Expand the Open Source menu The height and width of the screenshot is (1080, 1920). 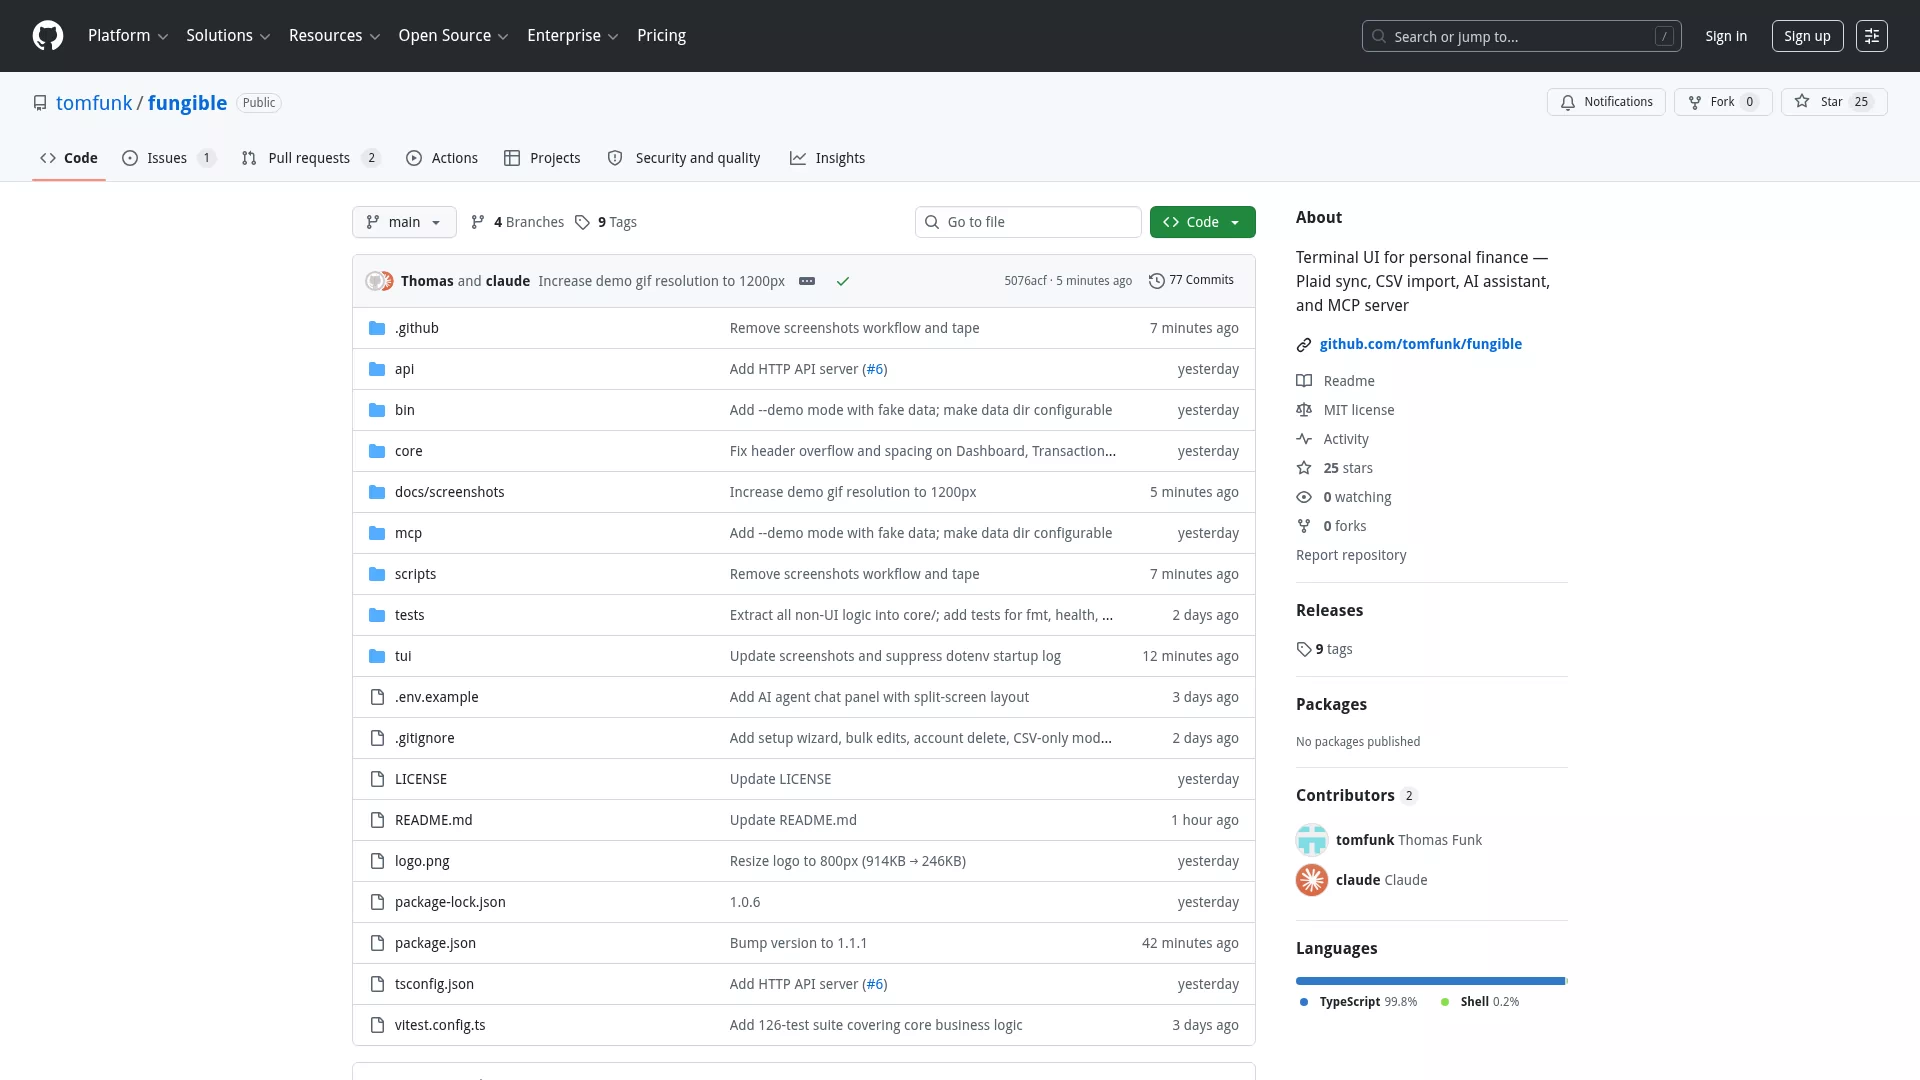pyautogui.click(x=453, y=36)
